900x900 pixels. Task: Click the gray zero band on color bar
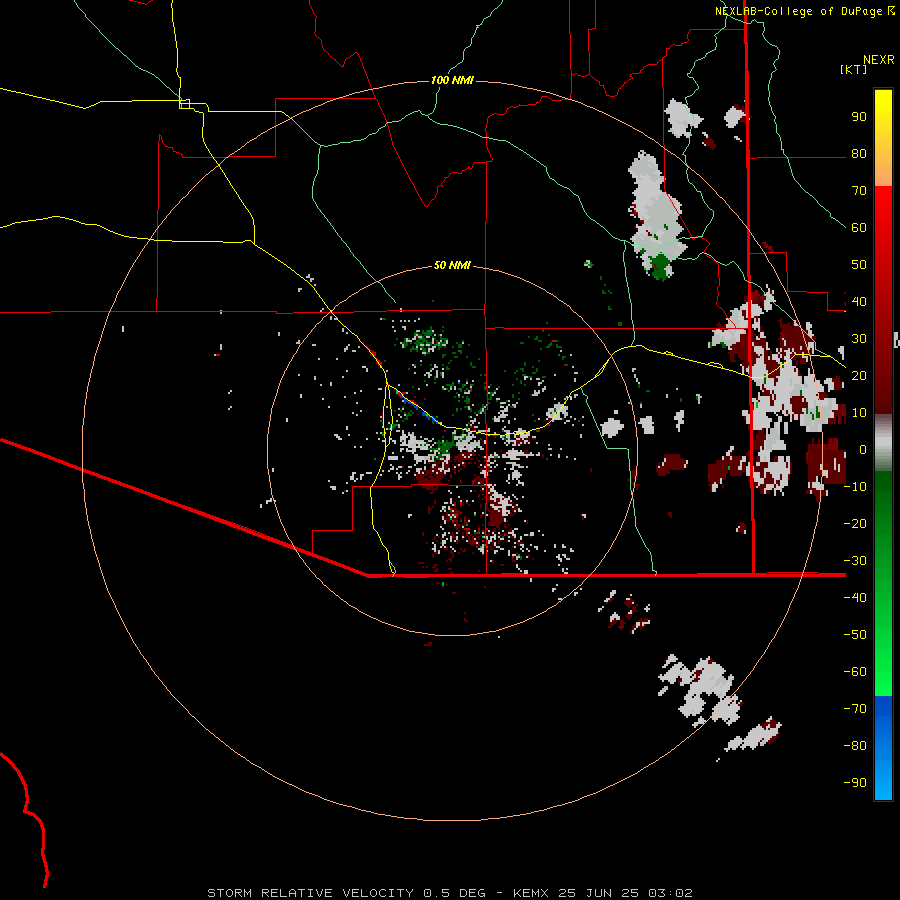pos(883,442)
